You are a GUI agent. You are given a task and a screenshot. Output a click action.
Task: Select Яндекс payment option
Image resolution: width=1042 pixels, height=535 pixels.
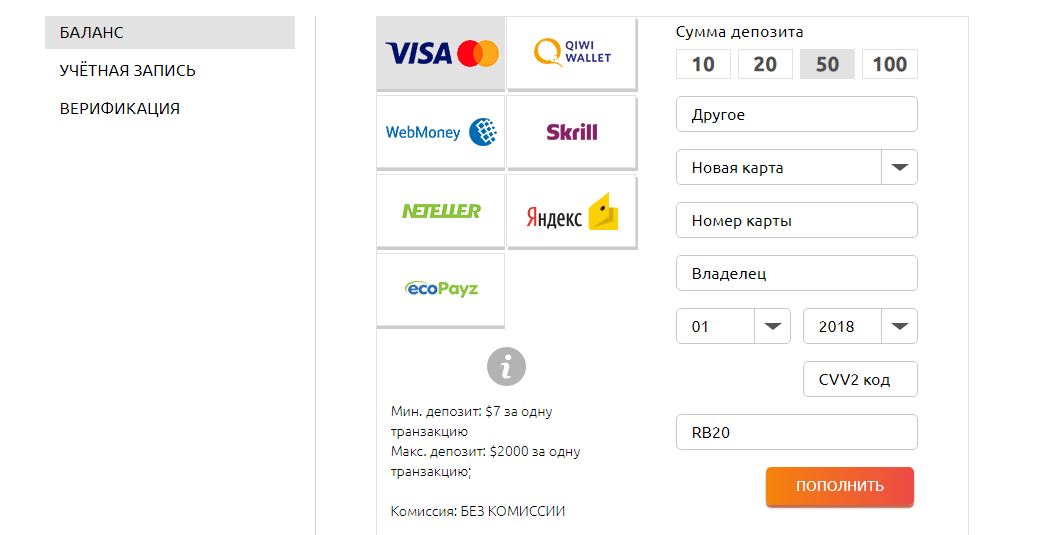point(572,211)
